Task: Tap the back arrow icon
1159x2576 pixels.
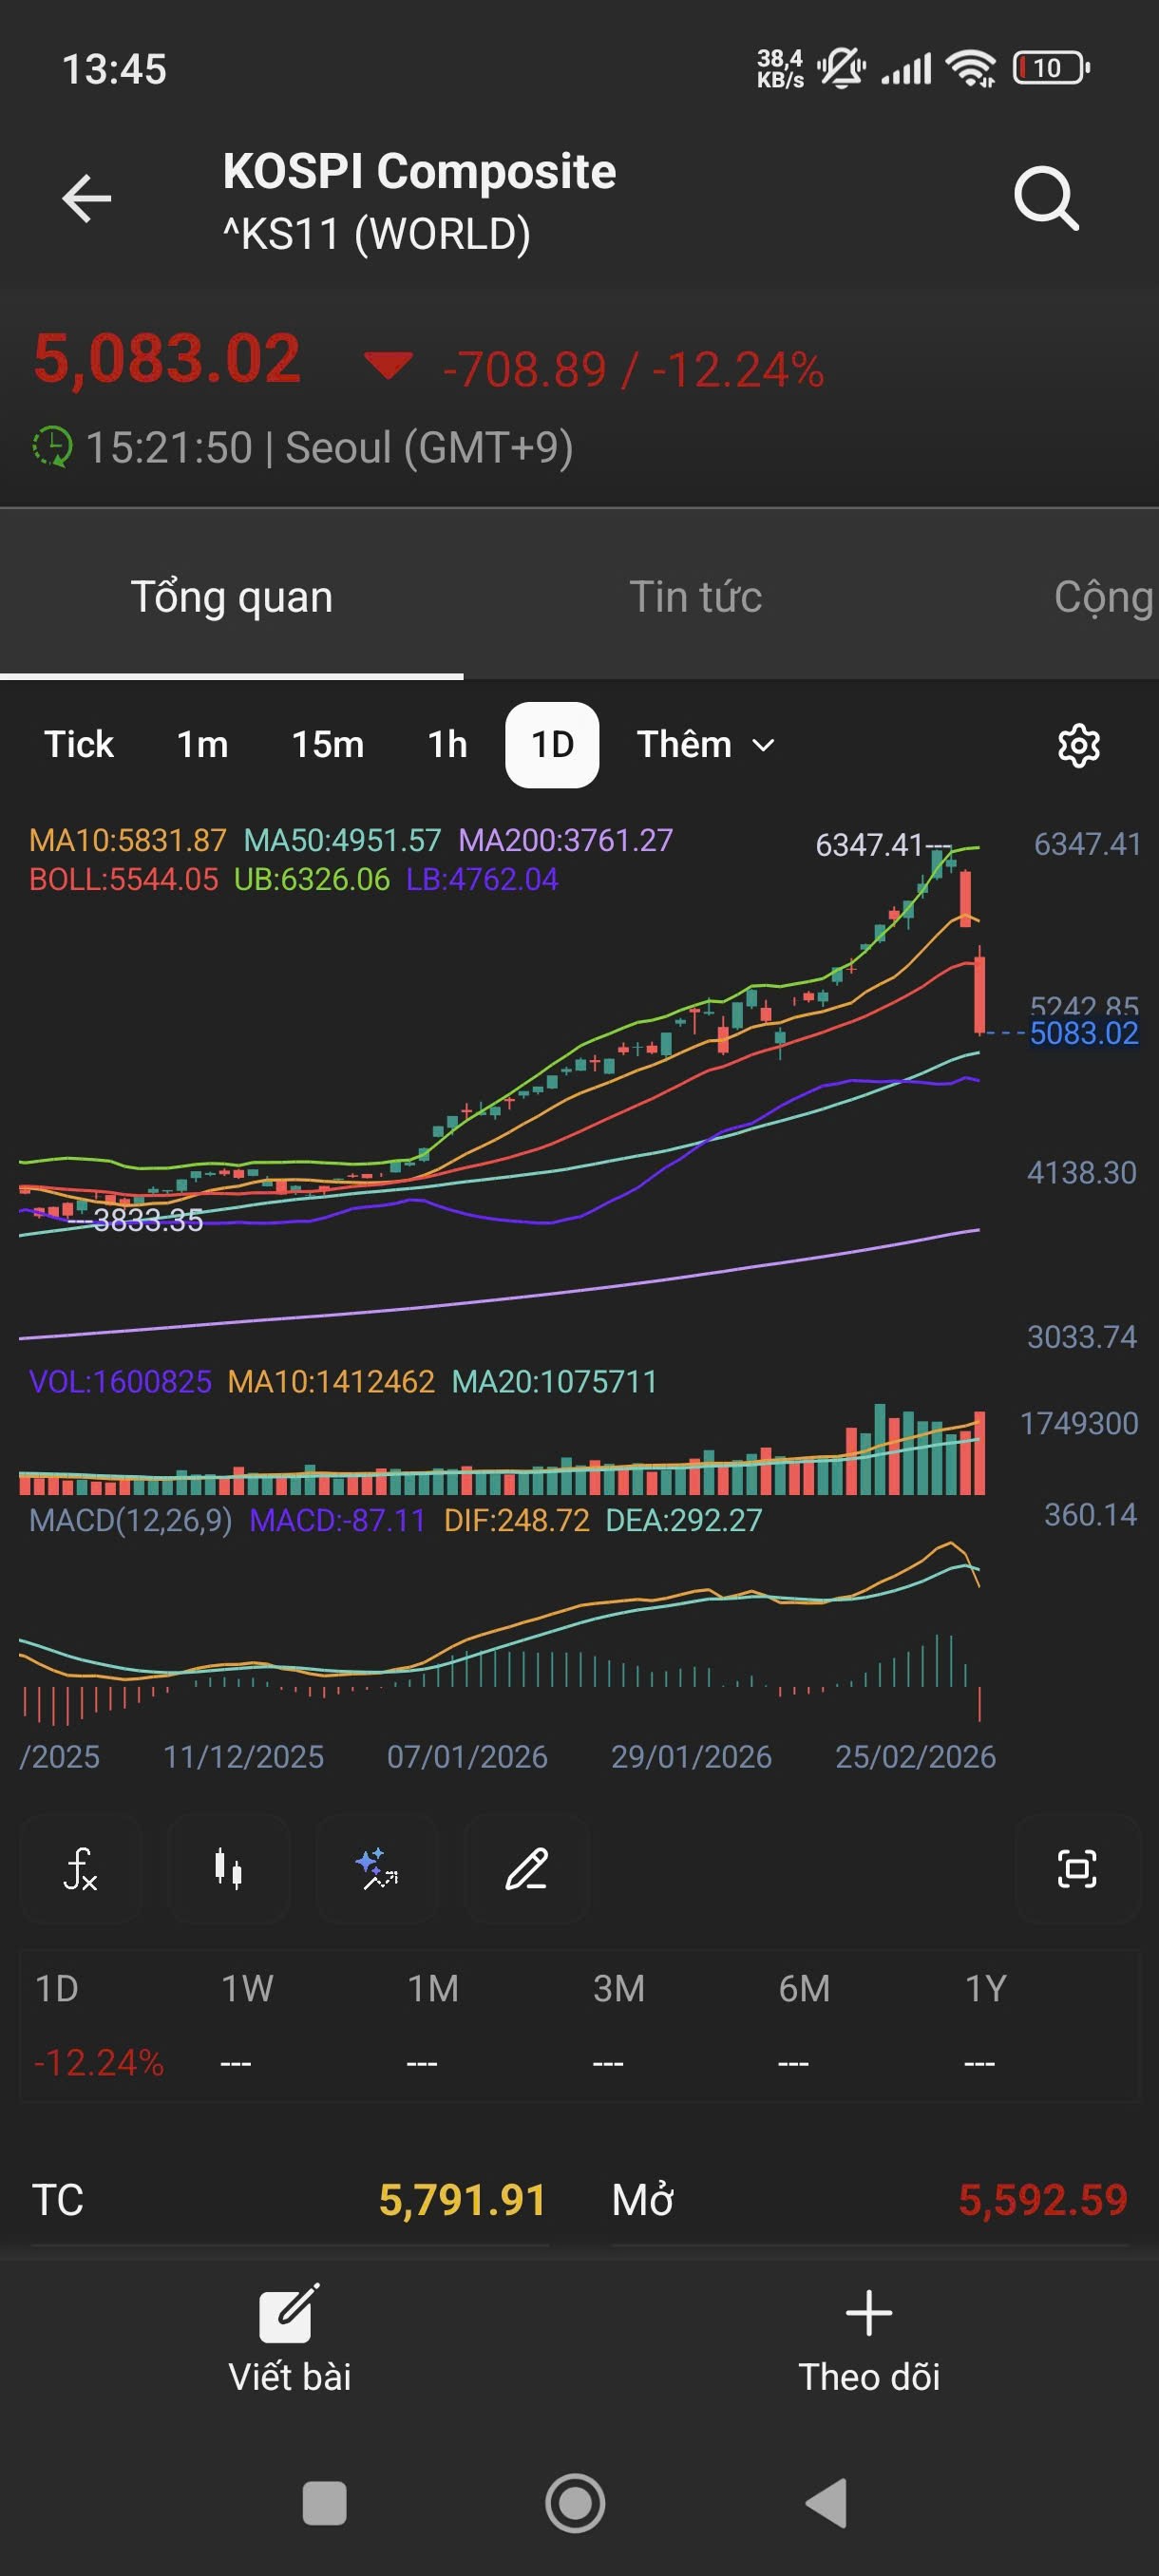Action: coord(87,199)
